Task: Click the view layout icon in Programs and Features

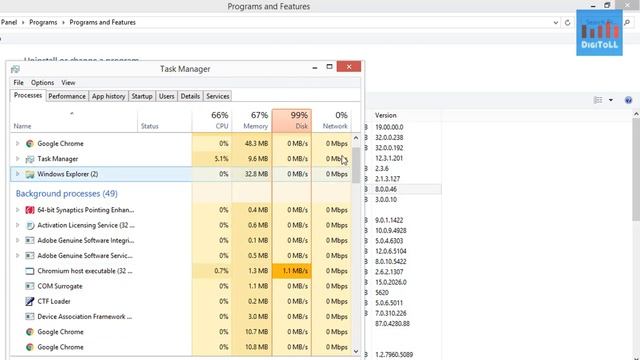Action: pos(598,100)
